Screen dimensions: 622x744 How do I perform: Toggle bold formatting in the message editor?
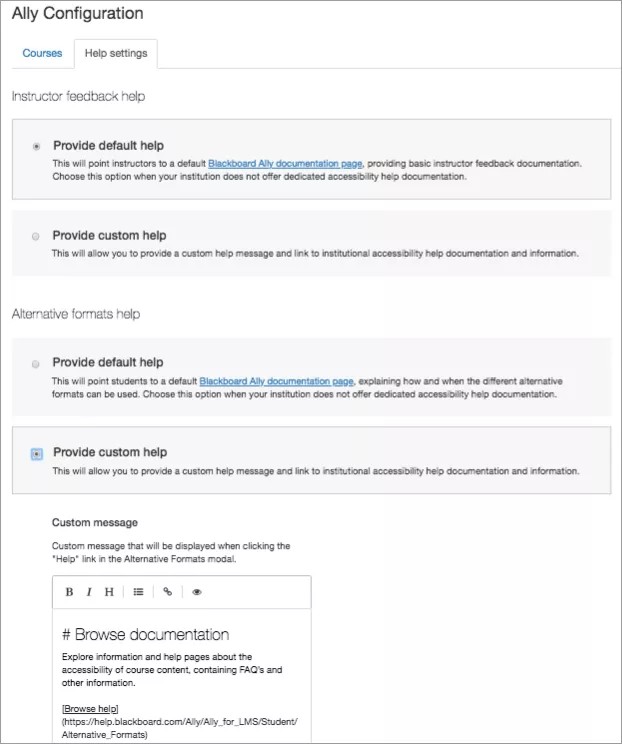tap(70, 592)
